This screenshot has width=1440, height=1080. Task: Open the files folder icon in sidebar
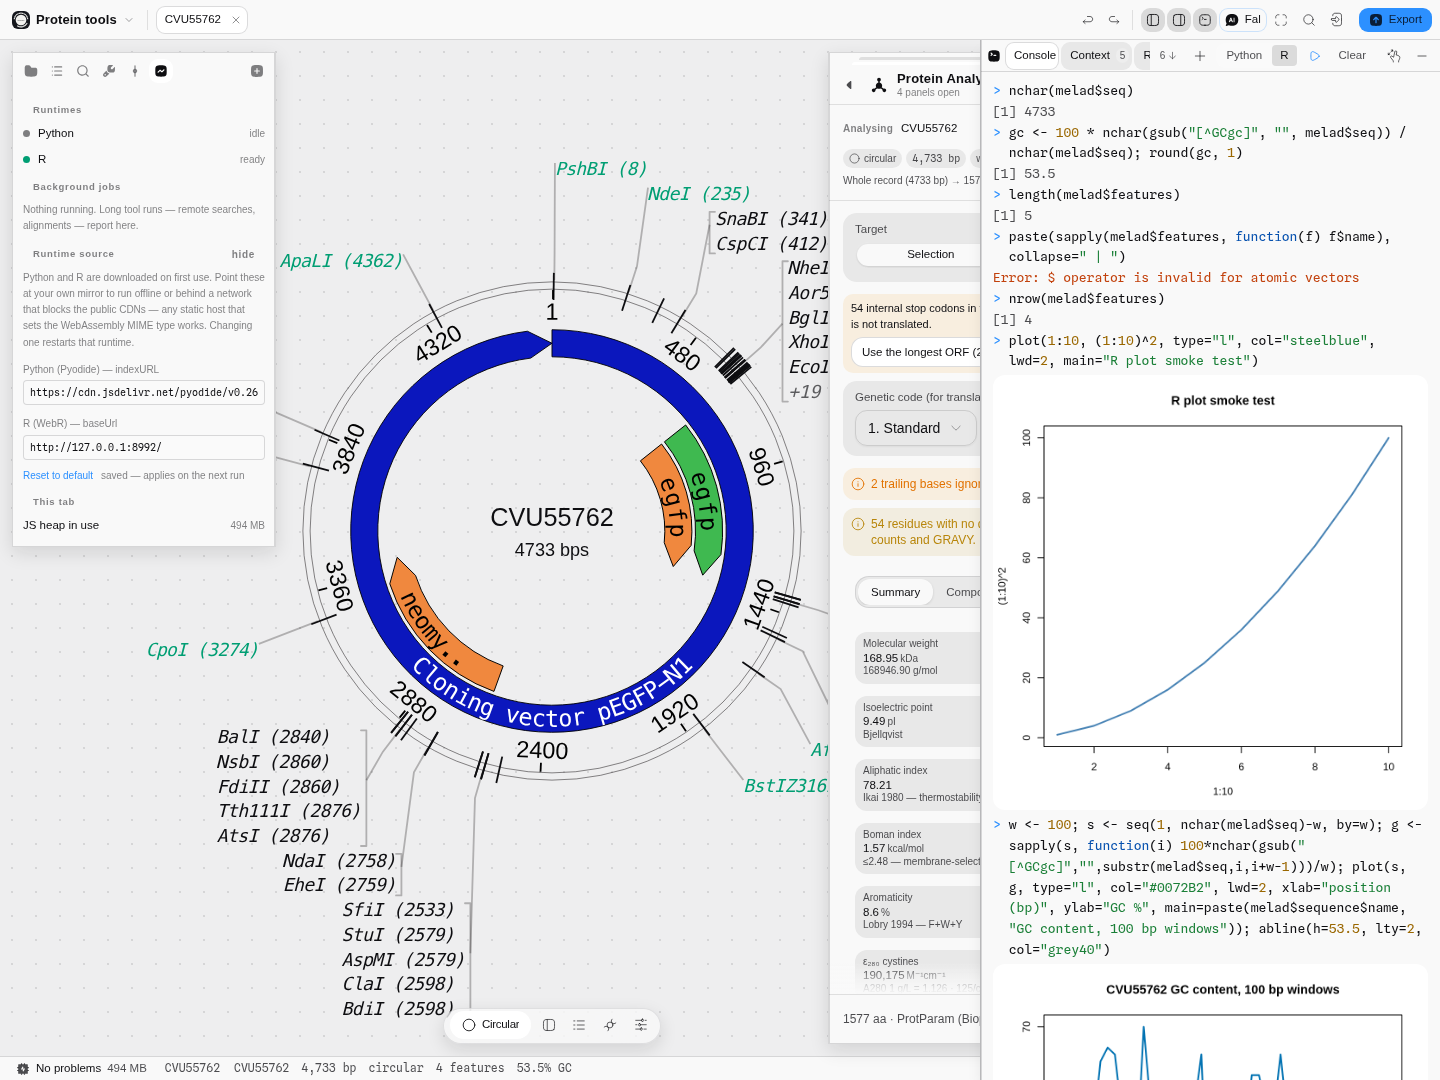coord(31,71)
